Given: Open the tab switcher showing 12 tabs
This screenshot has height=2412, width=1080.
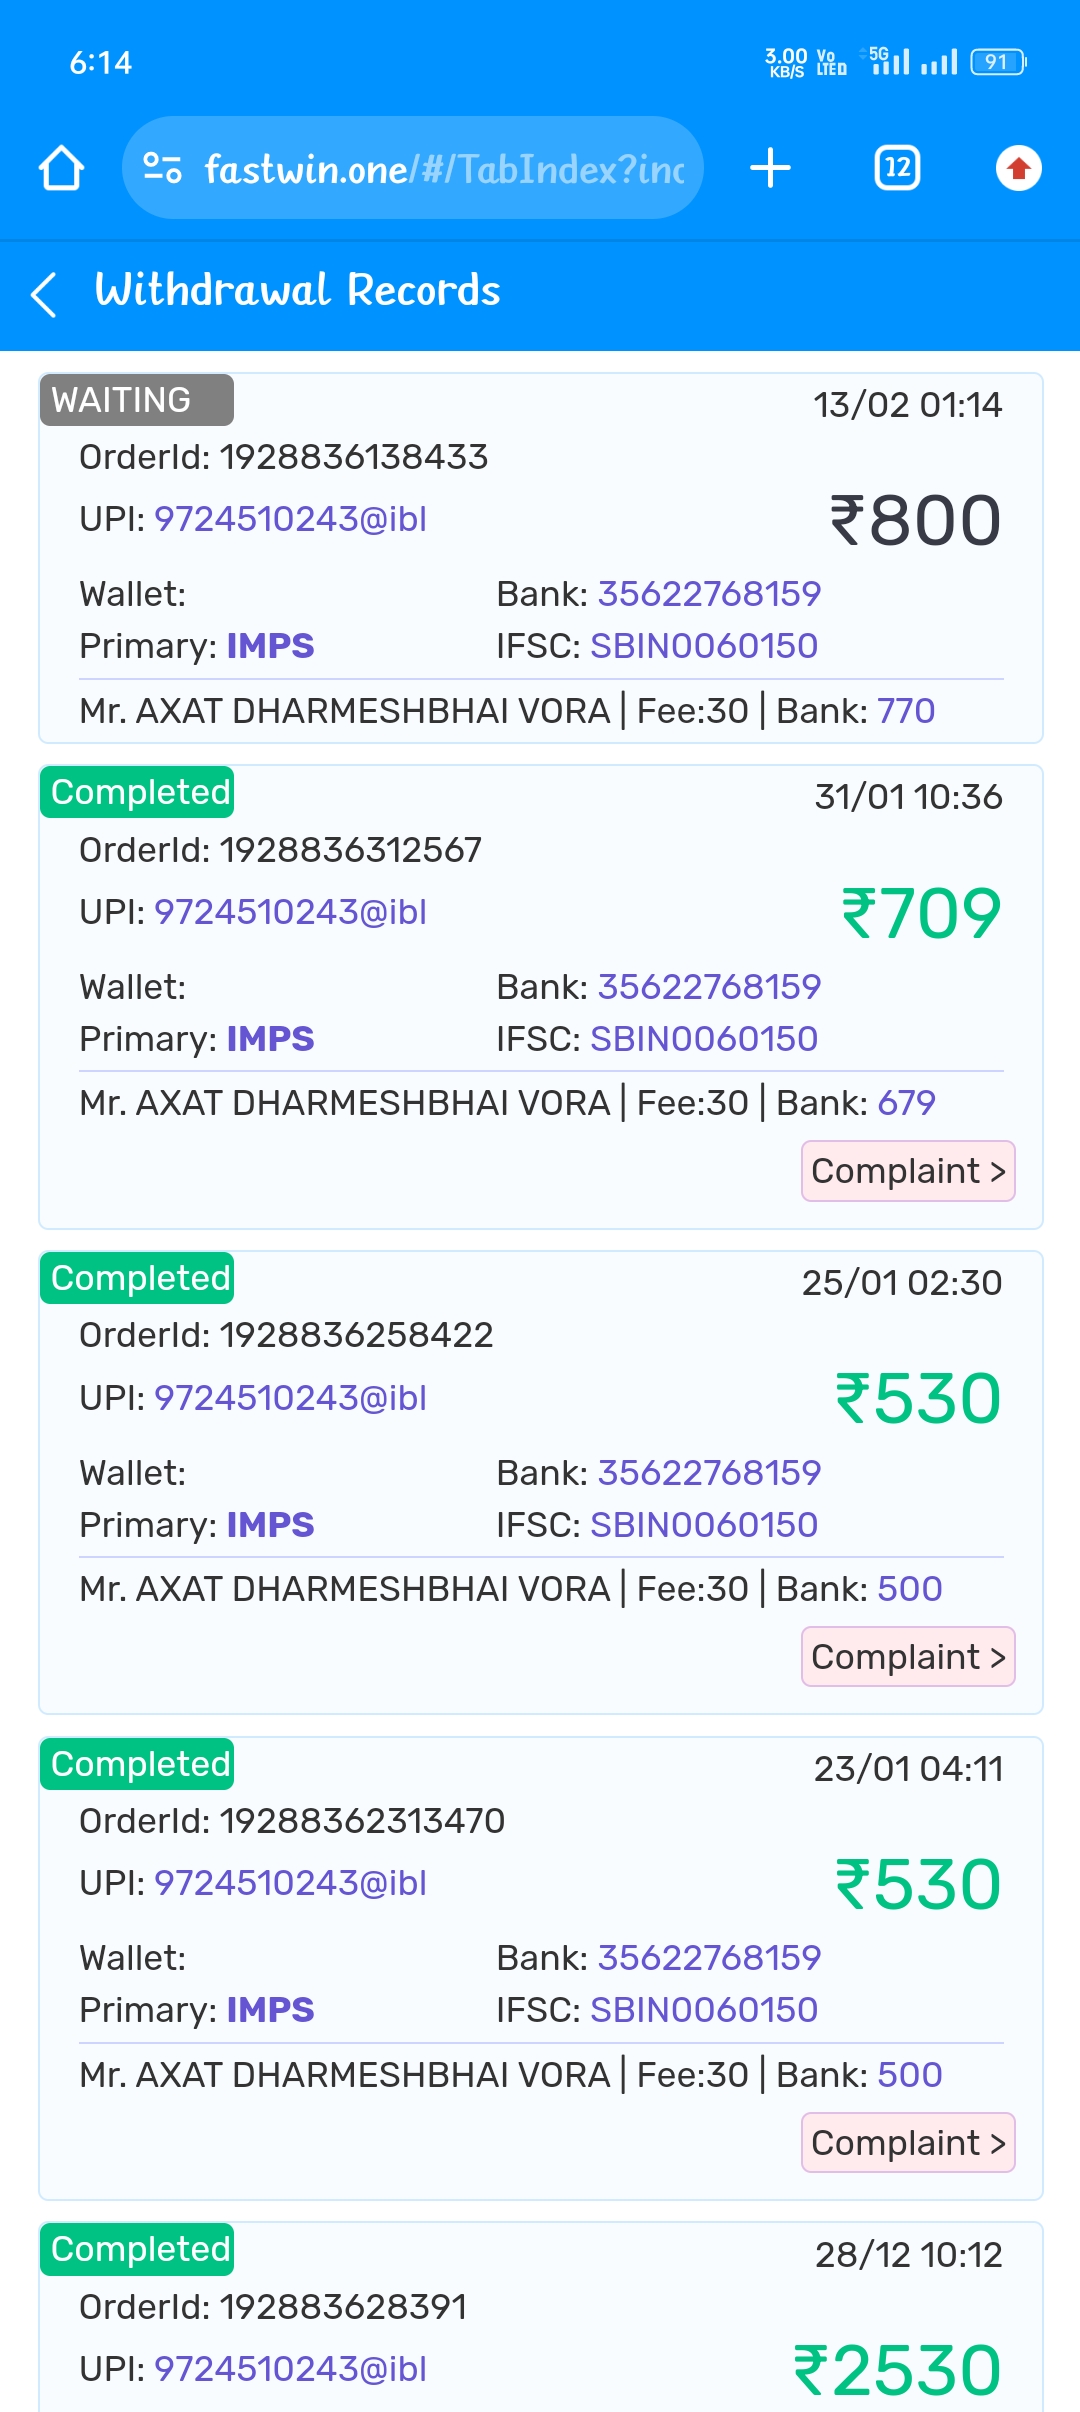Looking at the screenshot, I should [897, 168].
